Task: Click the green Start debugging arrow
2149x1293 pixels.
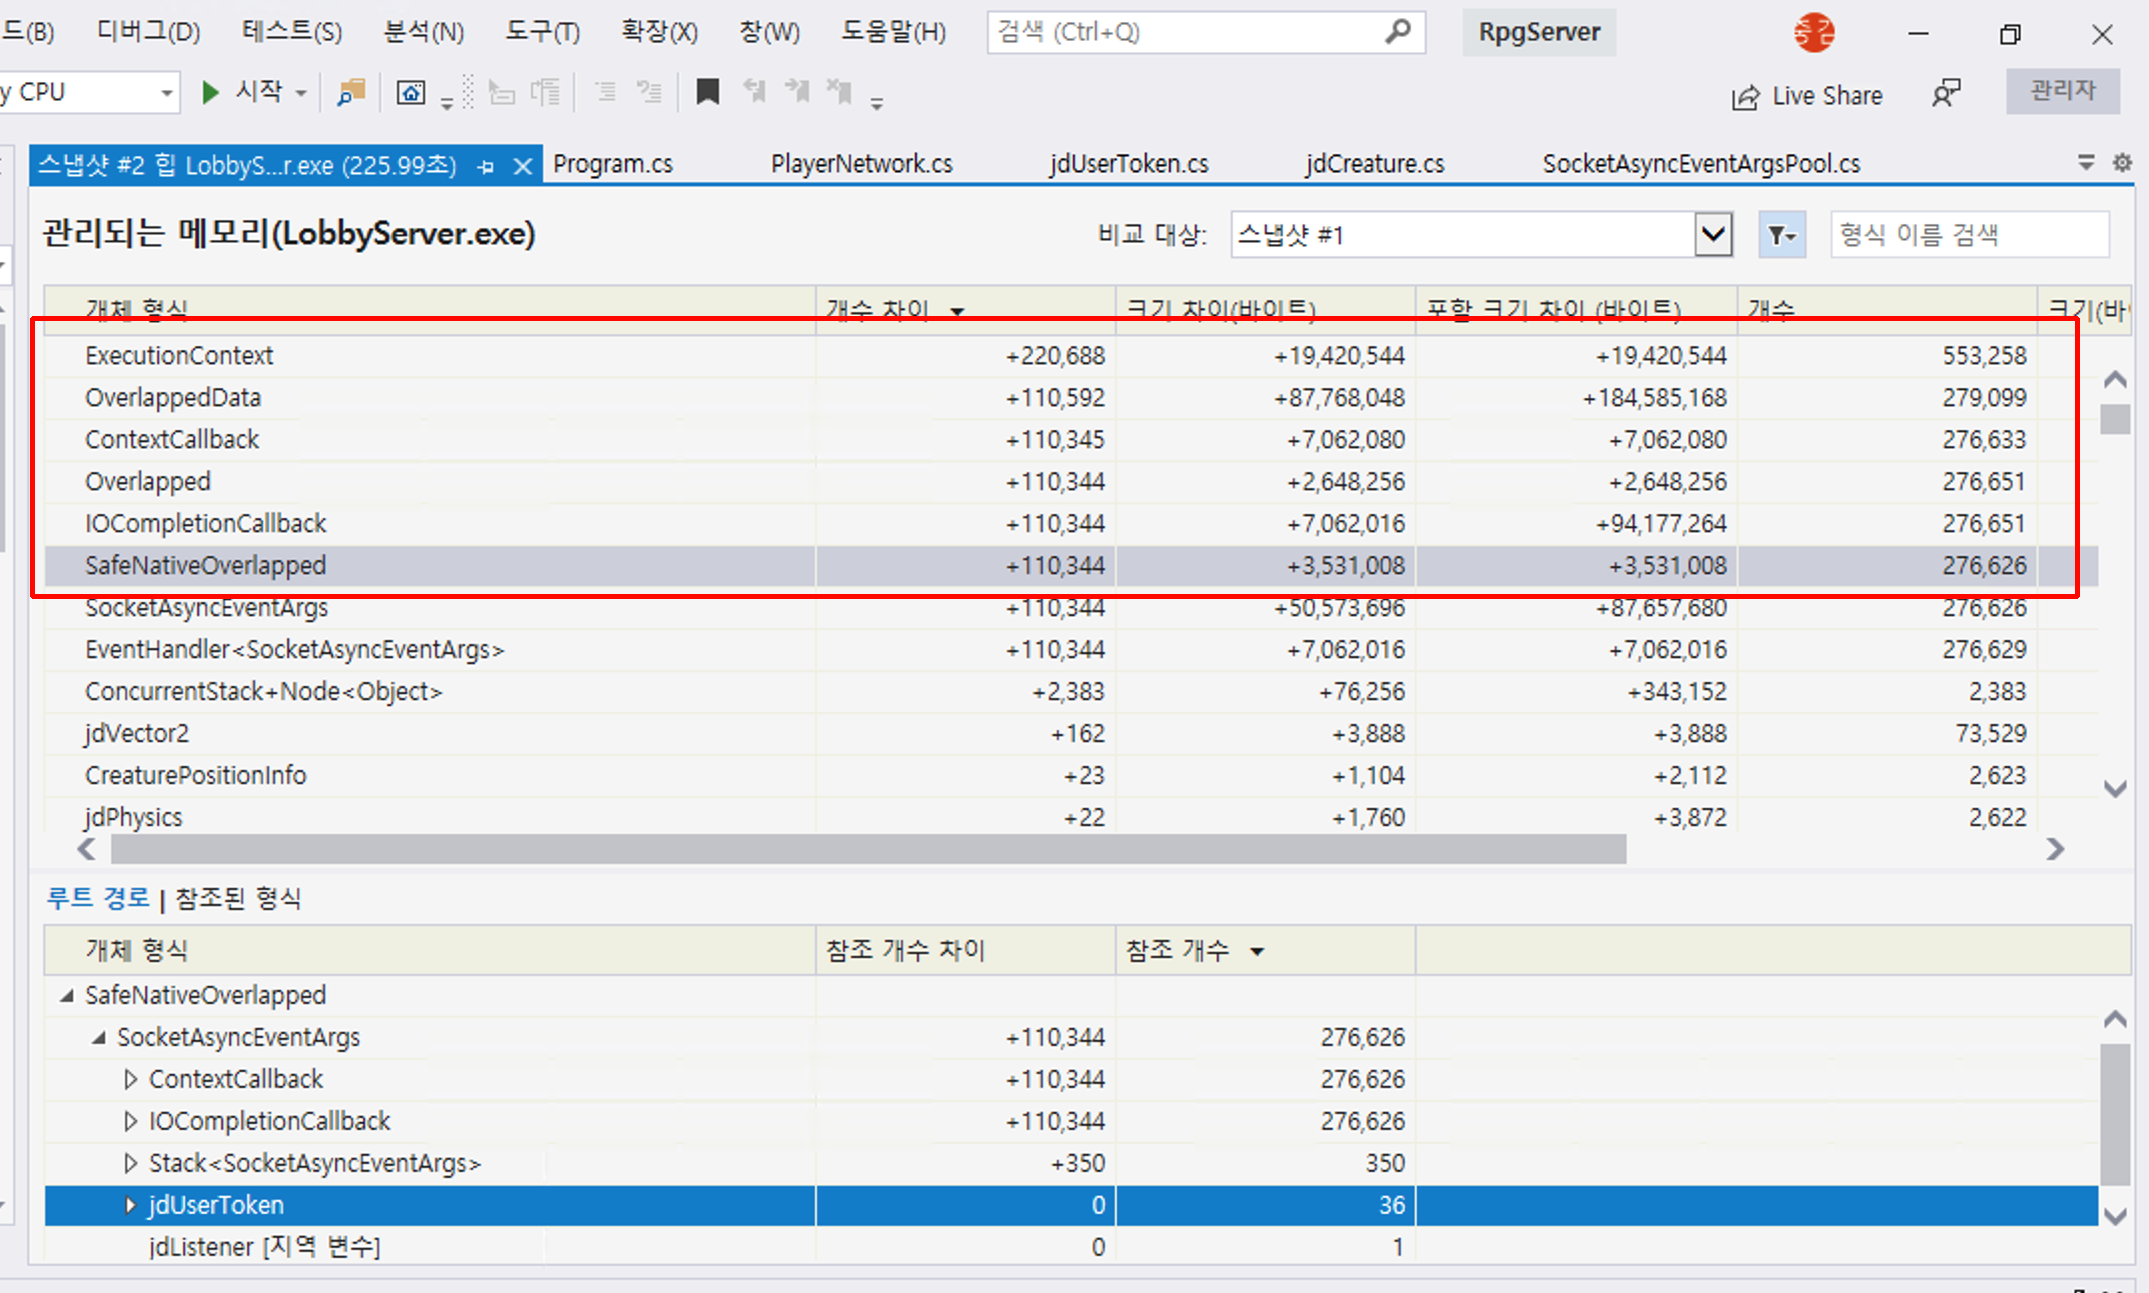Action: pos(210,93)
